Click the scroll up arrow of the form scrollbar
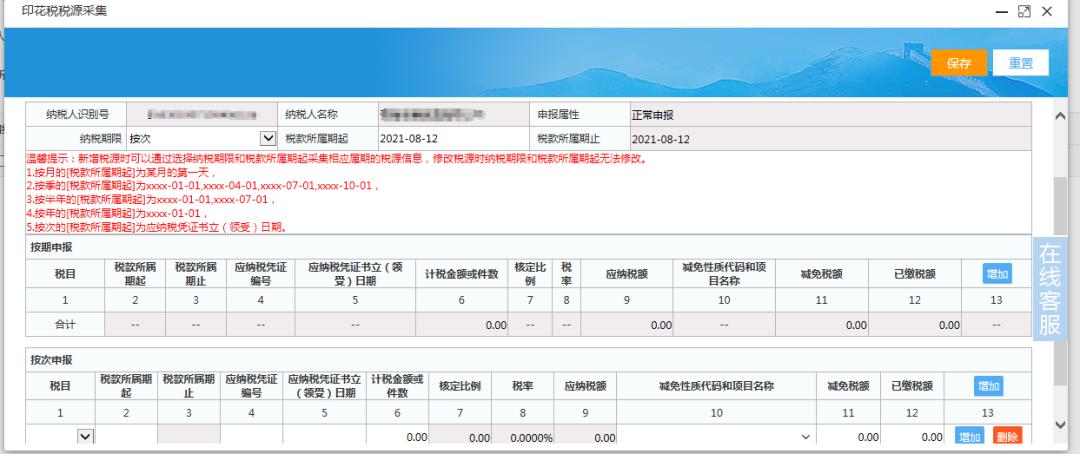Image resolution: width=1080 pixels, height=454 pixels. (1060, 116)
